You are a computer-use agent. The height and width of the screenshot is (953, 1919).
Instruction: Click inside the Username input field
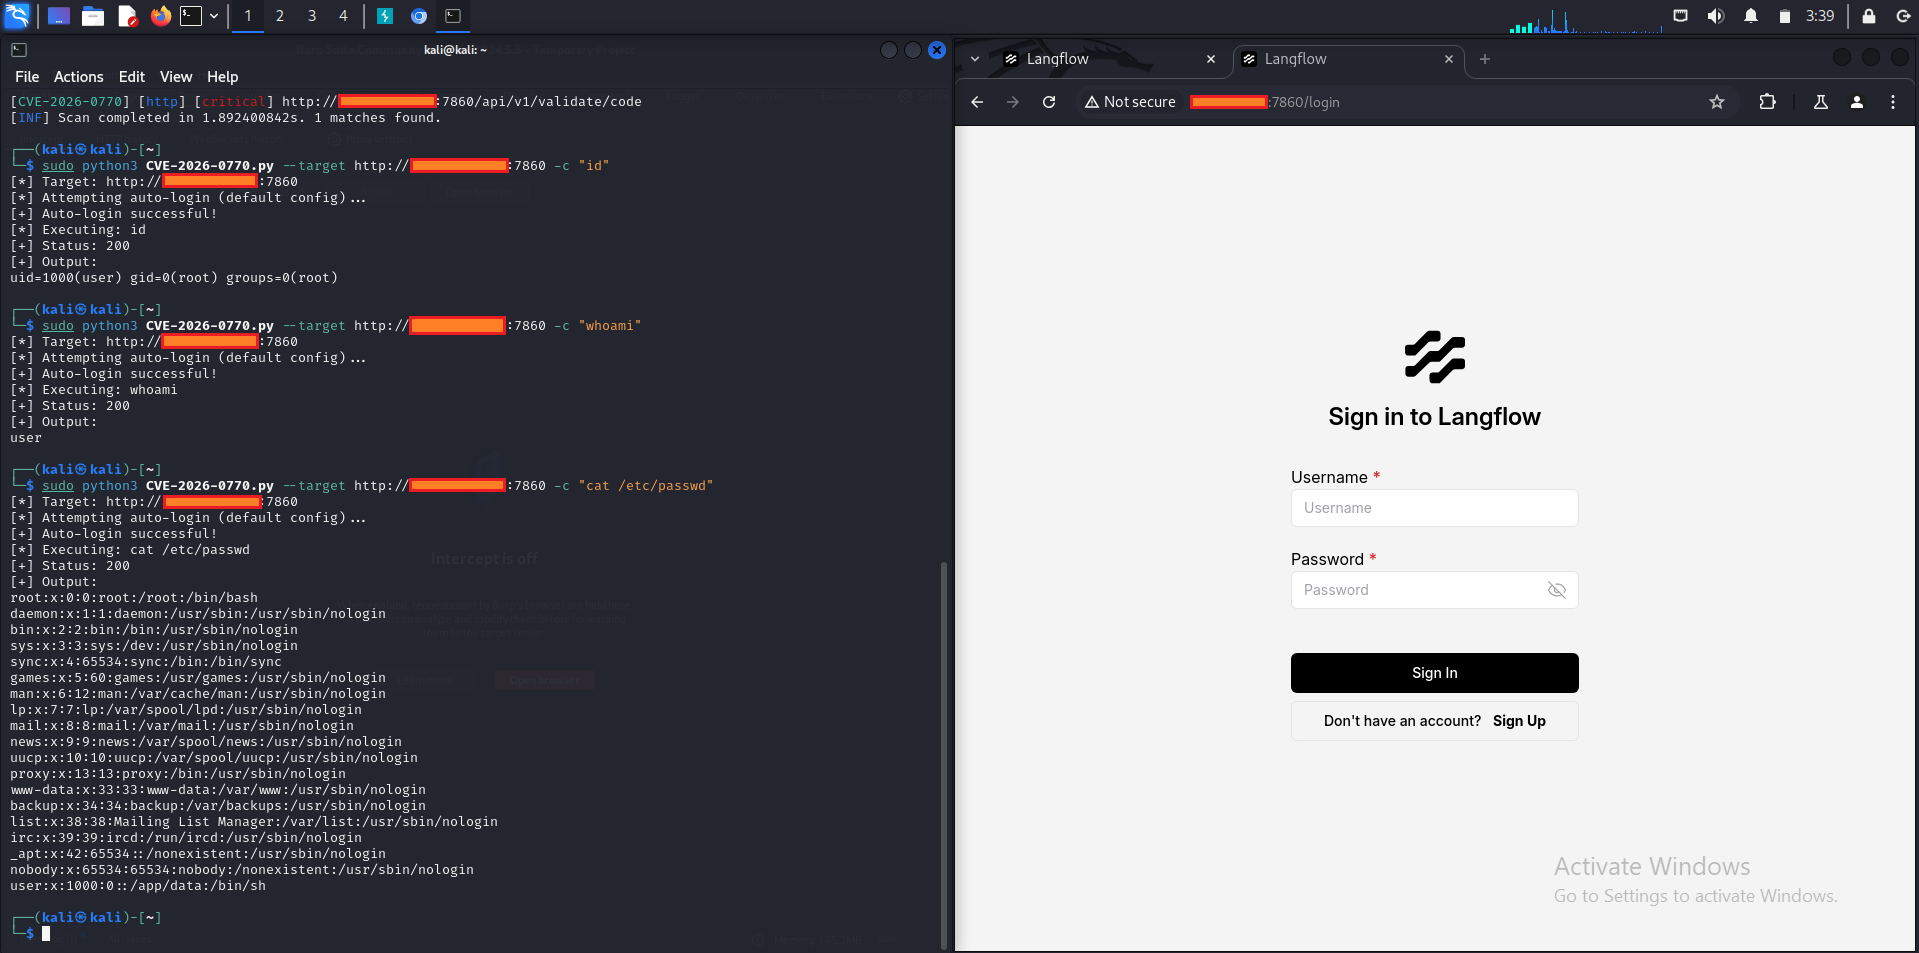(x=1434, y=508)
